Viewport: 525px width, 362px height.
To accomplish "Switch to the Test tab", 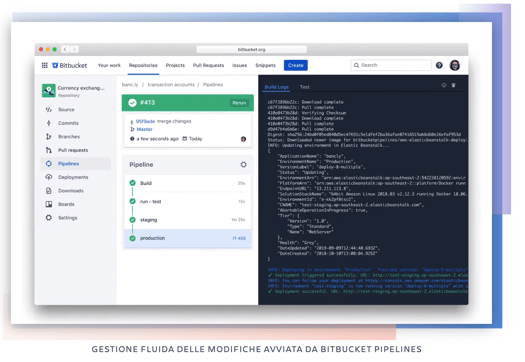I will 305,87.
